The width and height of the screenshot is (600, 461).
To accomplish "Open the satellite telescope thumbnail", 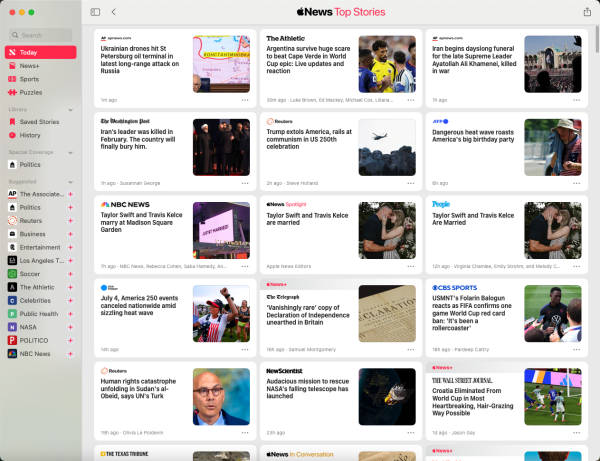I will click(x=387, y=397).
